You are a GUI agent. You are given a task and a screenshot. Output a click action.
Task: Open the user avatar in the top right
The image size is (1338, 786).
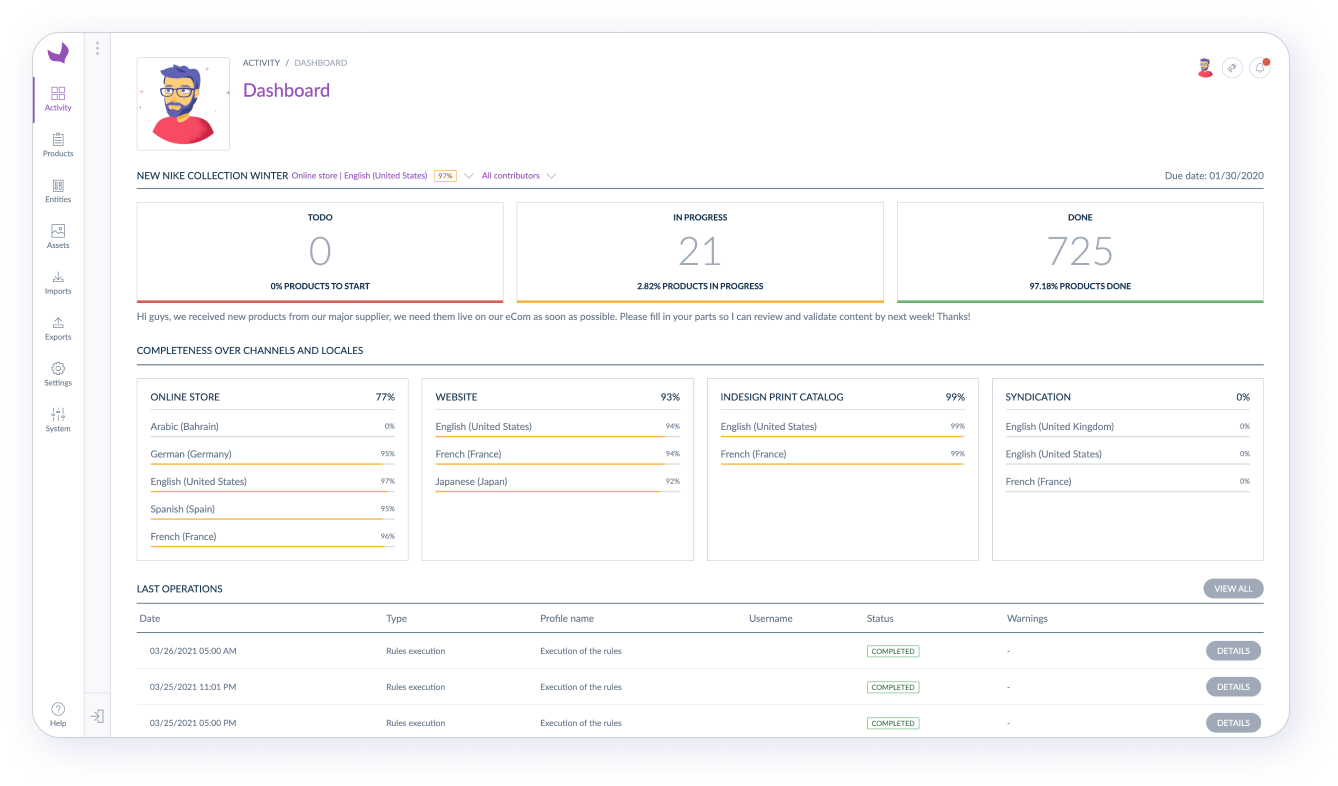pos(1205,67)
